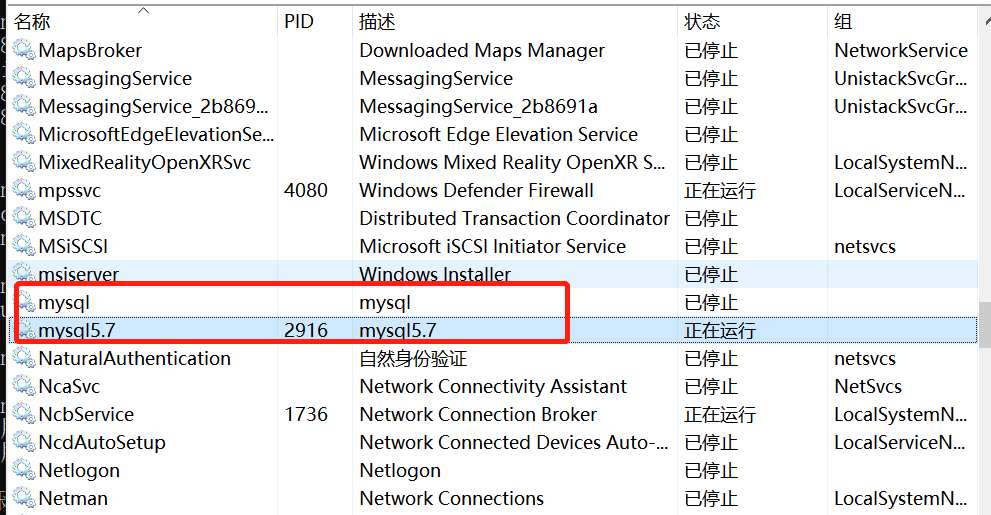Click the gear icon beside MapsBroker
991x515 pixels.
24,50
